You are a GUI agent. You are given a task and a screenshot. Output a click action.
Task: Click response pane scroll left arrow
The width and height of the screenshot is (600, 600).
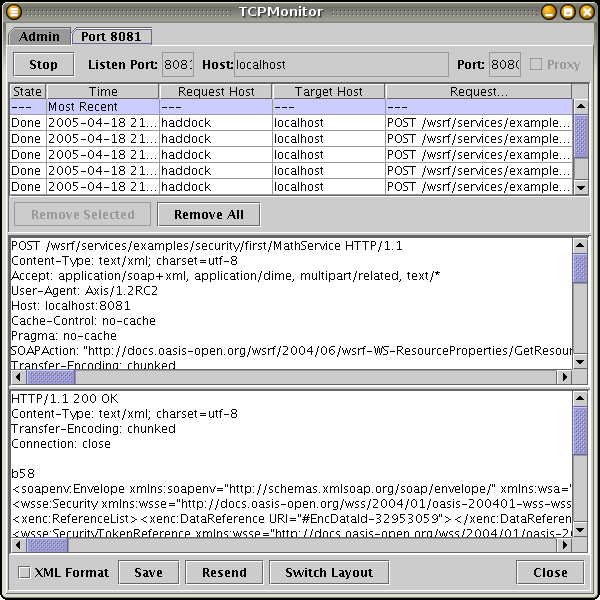tap(18, 545)
